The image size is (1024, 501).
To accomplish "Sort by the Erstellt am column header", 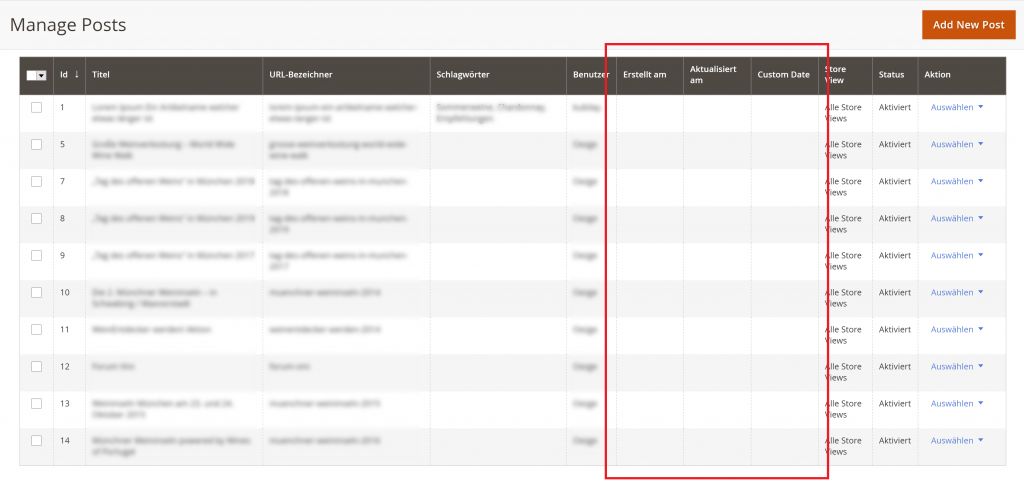I will (x=650, y=75).
